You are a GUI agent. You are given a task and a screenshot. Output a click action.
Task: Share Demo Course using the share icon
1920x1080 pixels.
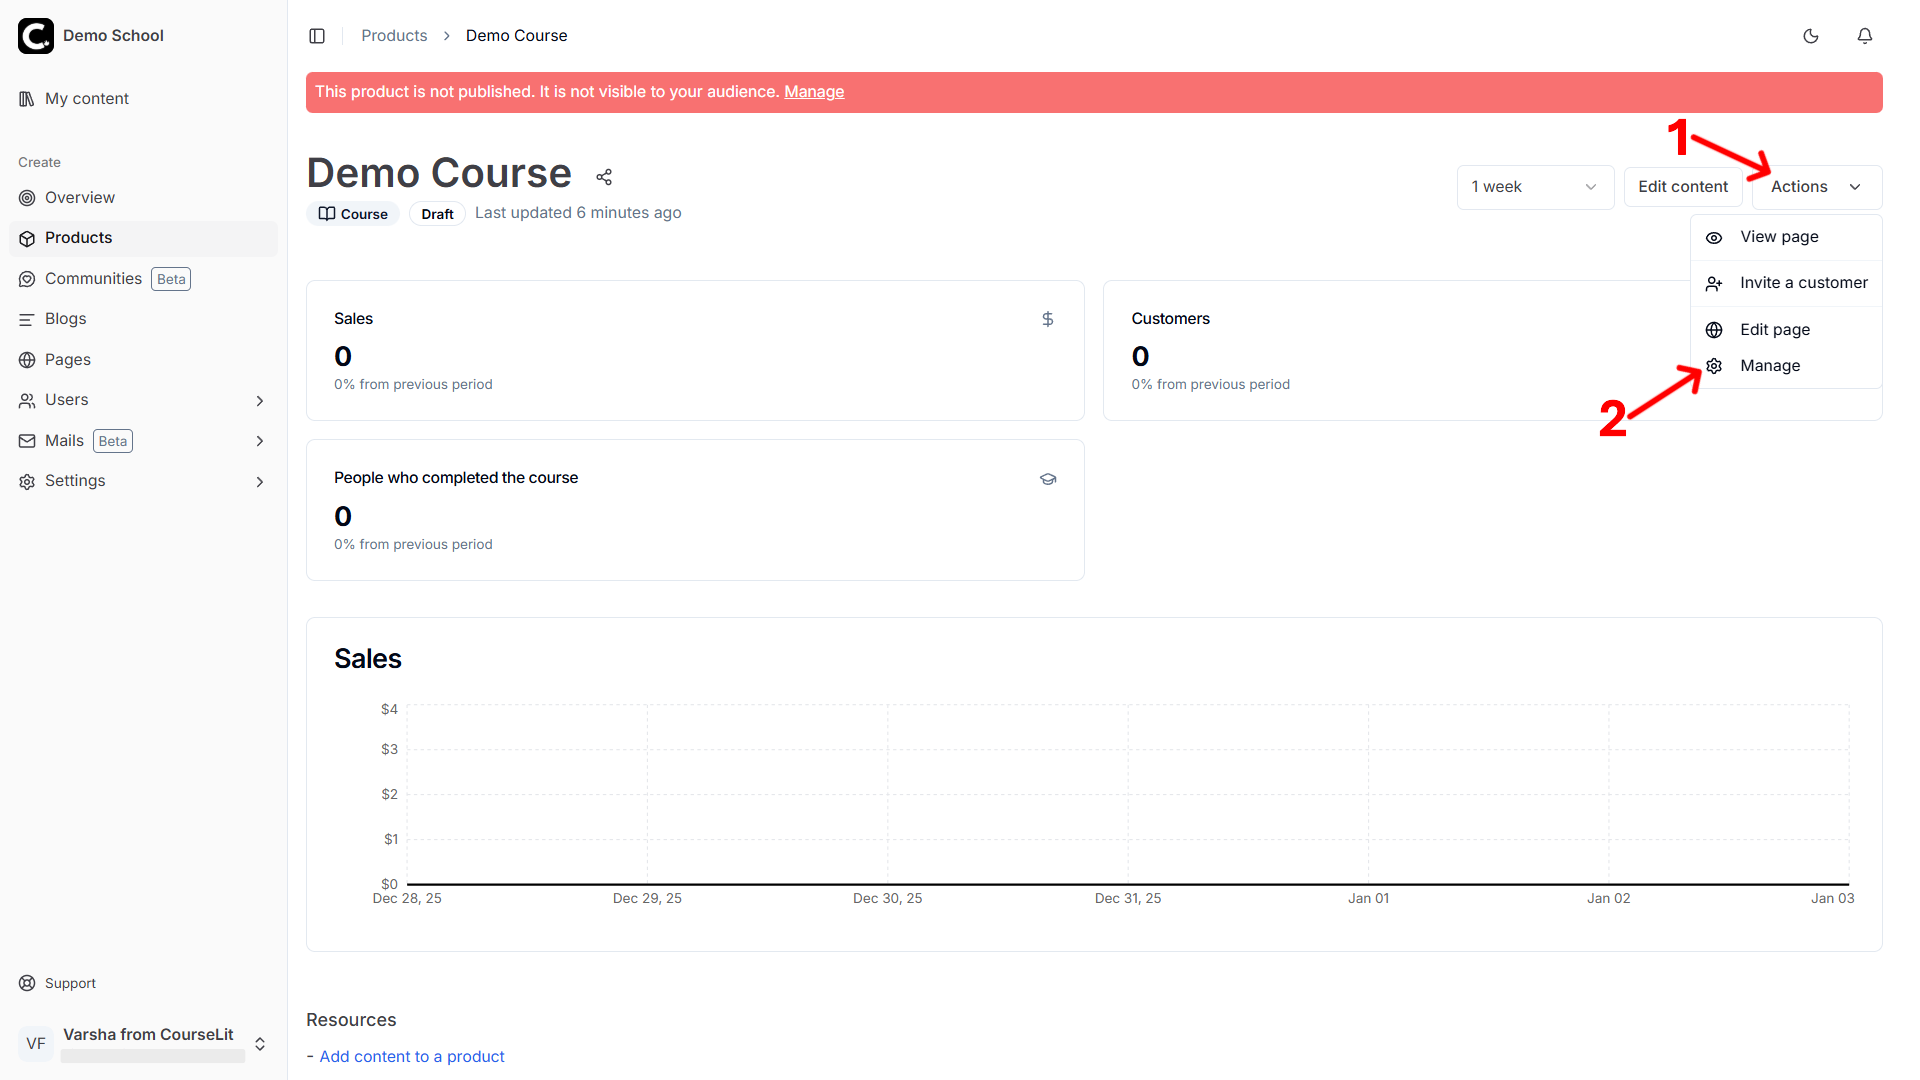604,176
